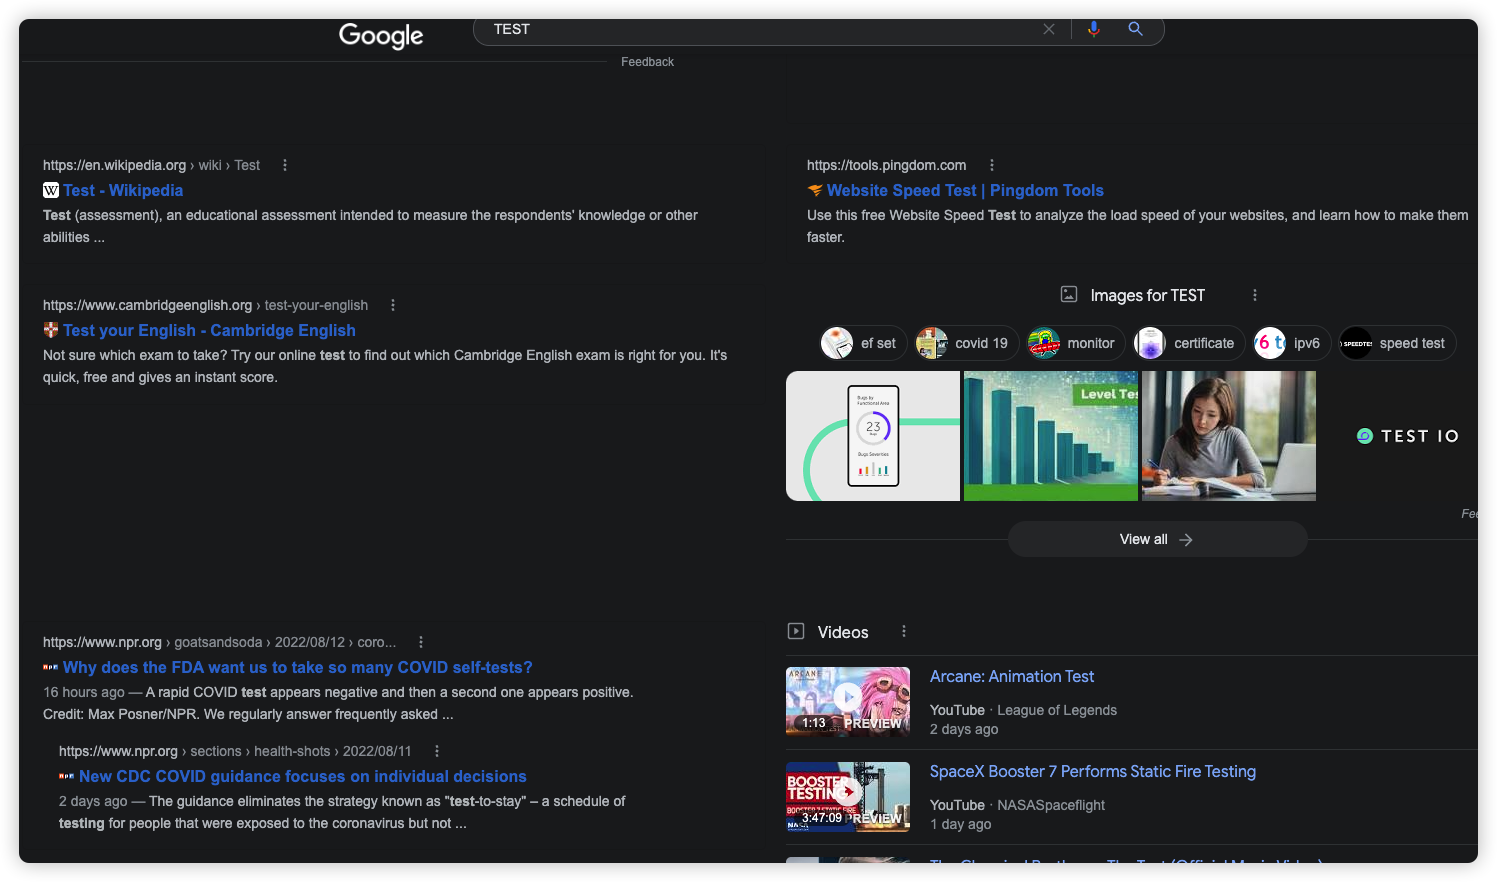The height and width of the screenshot is (882, 1497).
Task: Open SpaceX Booster 7 Static Fire Testing title
Action: click(x=1093, y=771)
